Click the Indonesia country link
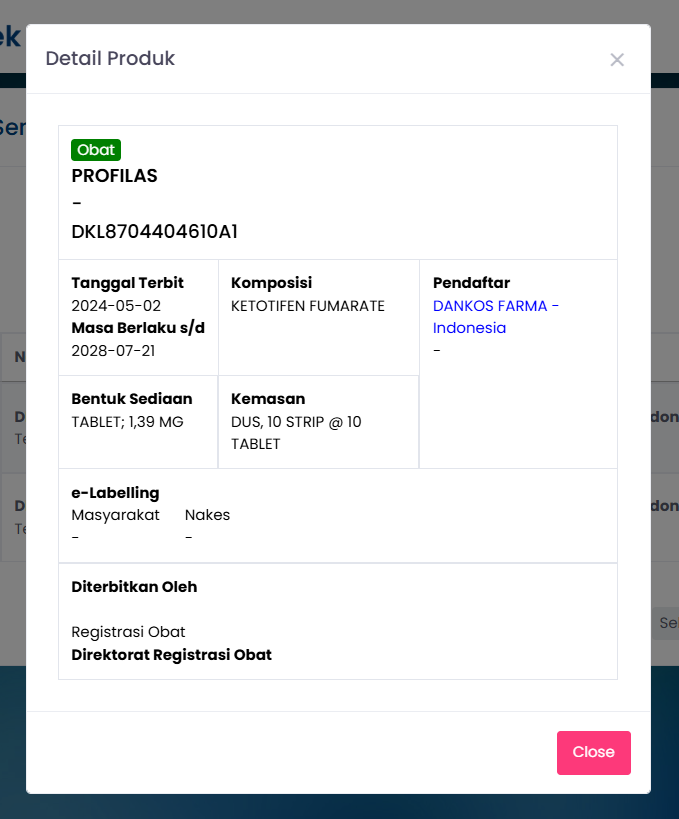 point(469,327)
